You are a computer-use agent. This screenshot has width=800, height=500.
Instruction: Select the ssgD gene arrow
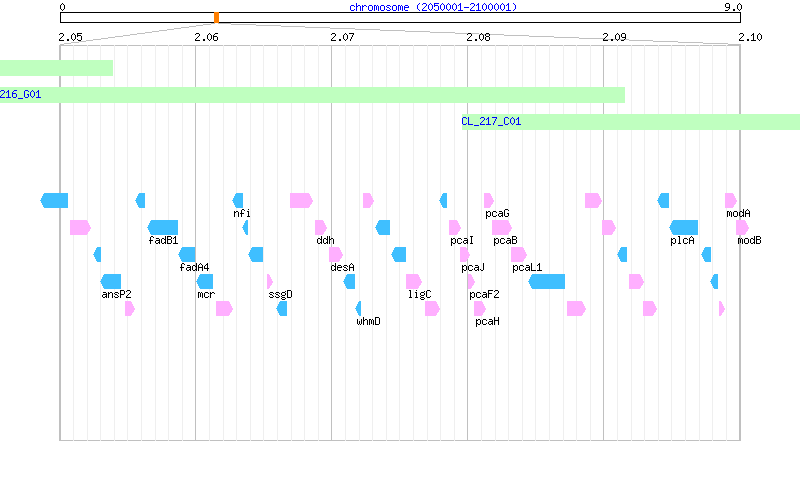tap(270, 282)
